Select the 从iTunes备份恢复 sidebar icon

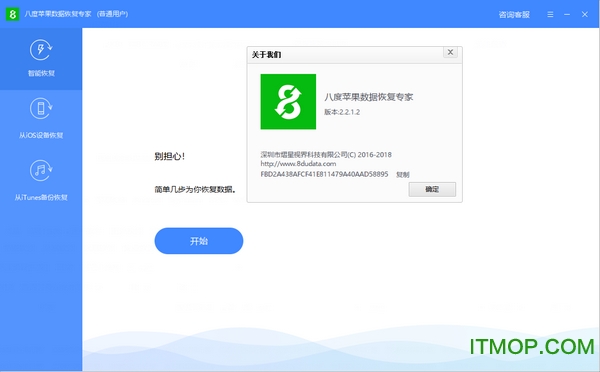[41, 171]
